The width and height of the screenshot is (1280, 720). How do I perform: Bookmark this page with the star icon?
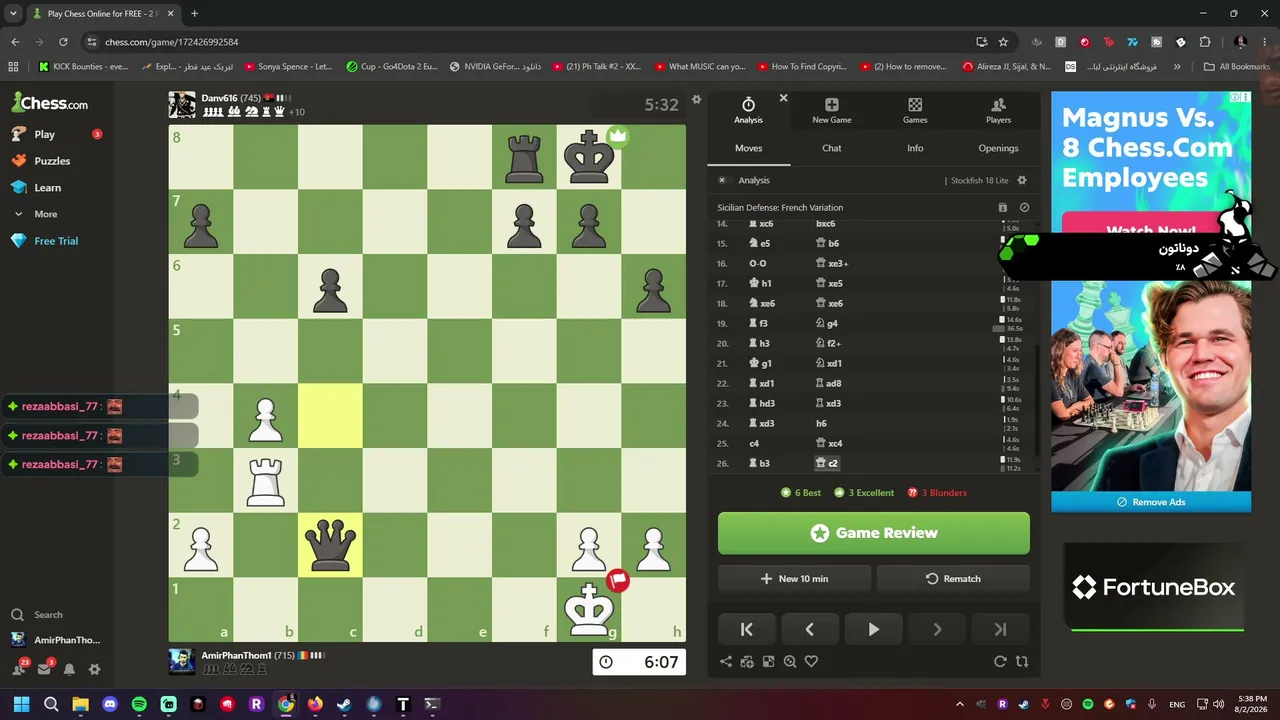pos(1003,42)
